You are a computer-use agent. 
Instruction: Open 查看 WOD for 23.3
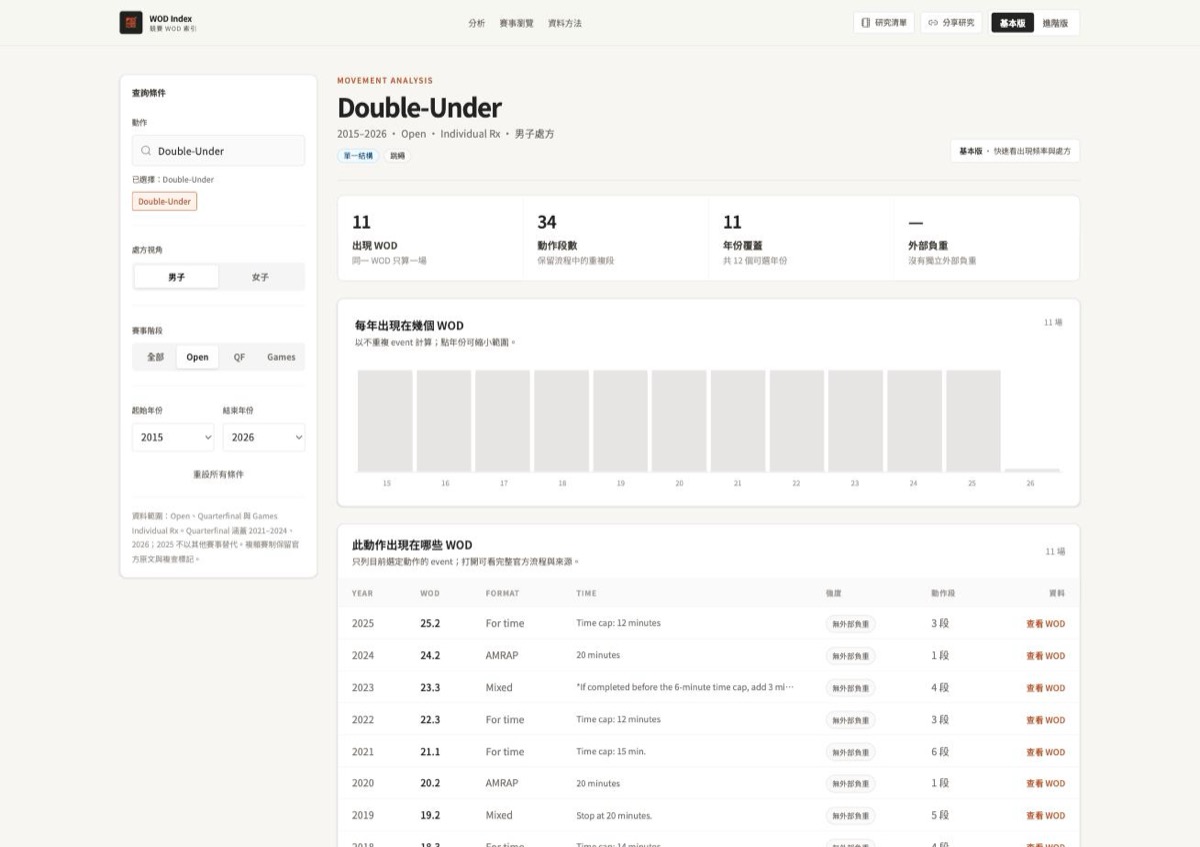click(x=1045, y=688)
